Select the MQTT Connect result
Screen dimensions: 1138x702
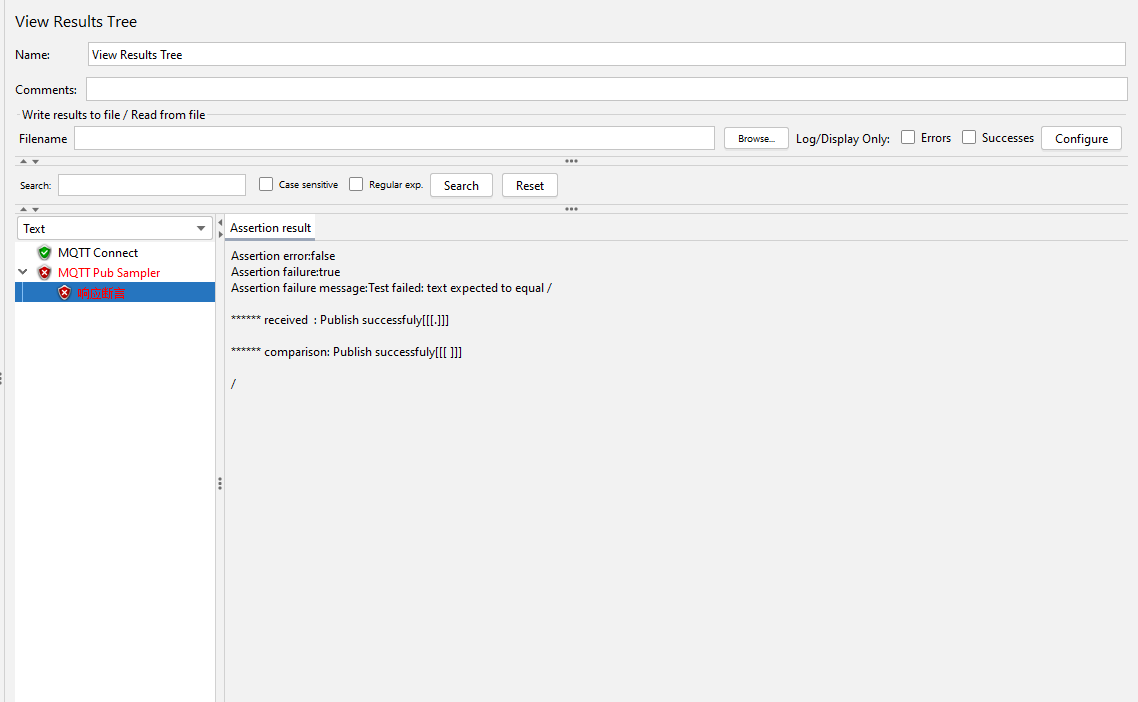(x=98, y=253)
